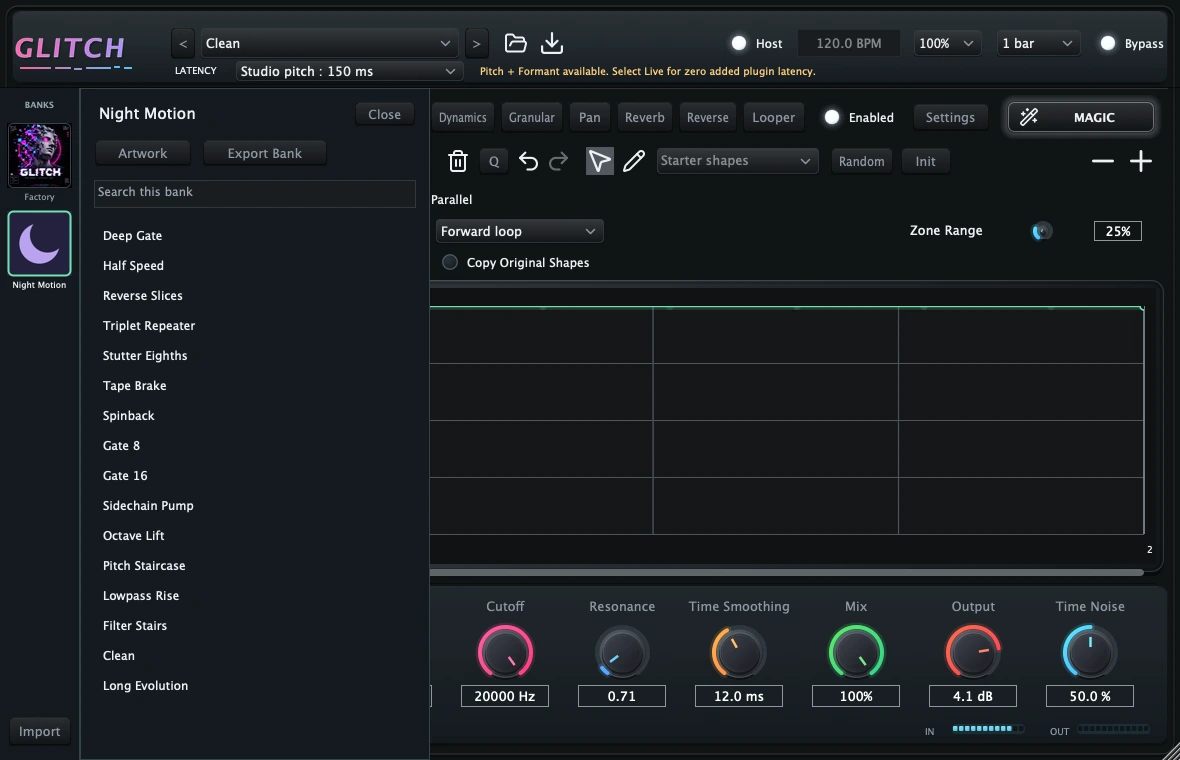Click the Export Bank button

(x=265, y=154)
